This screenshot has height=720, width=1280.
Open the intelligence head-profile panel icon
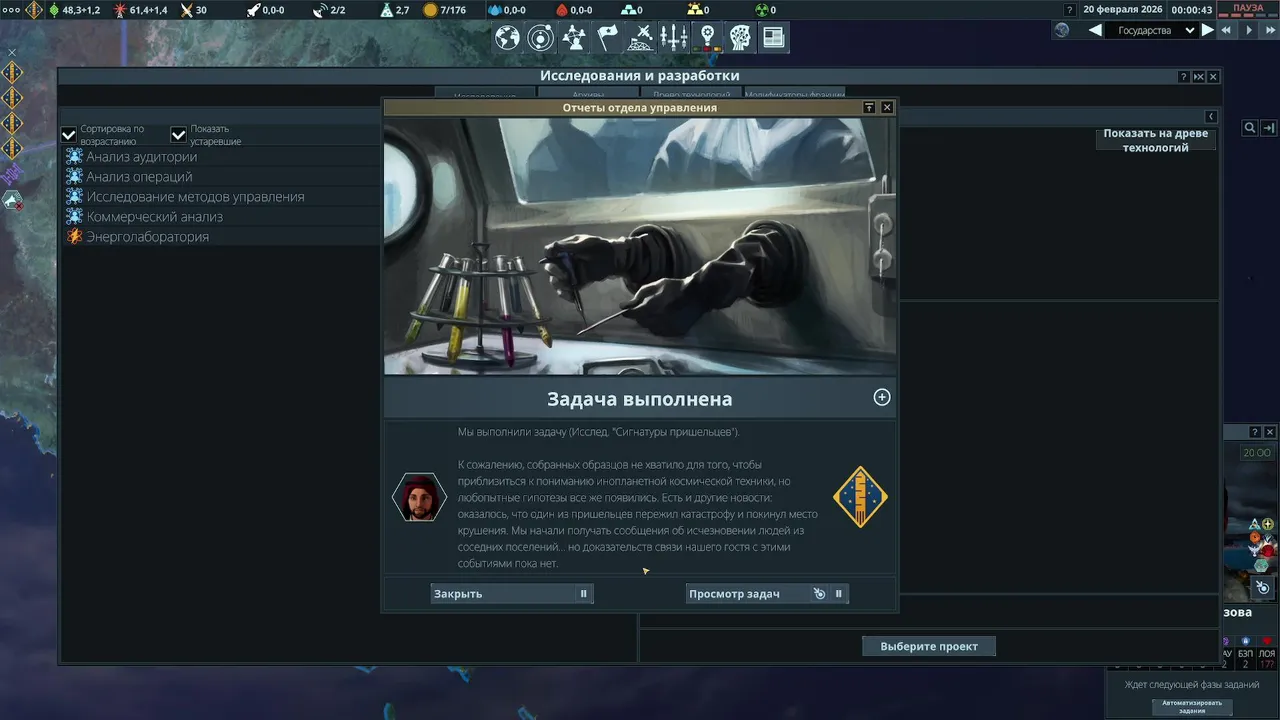(x=740, y=38)
